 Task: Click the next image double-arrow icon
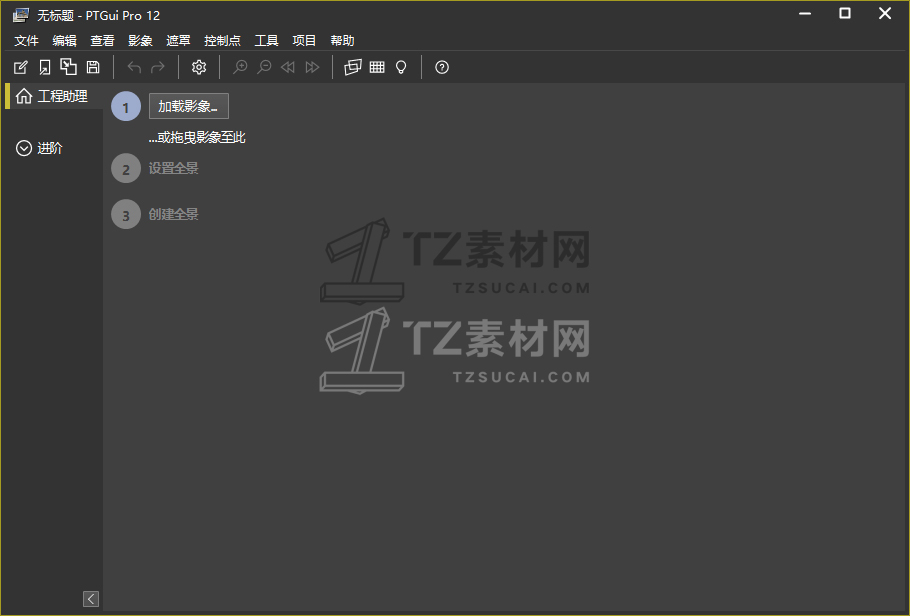(312, 67)
